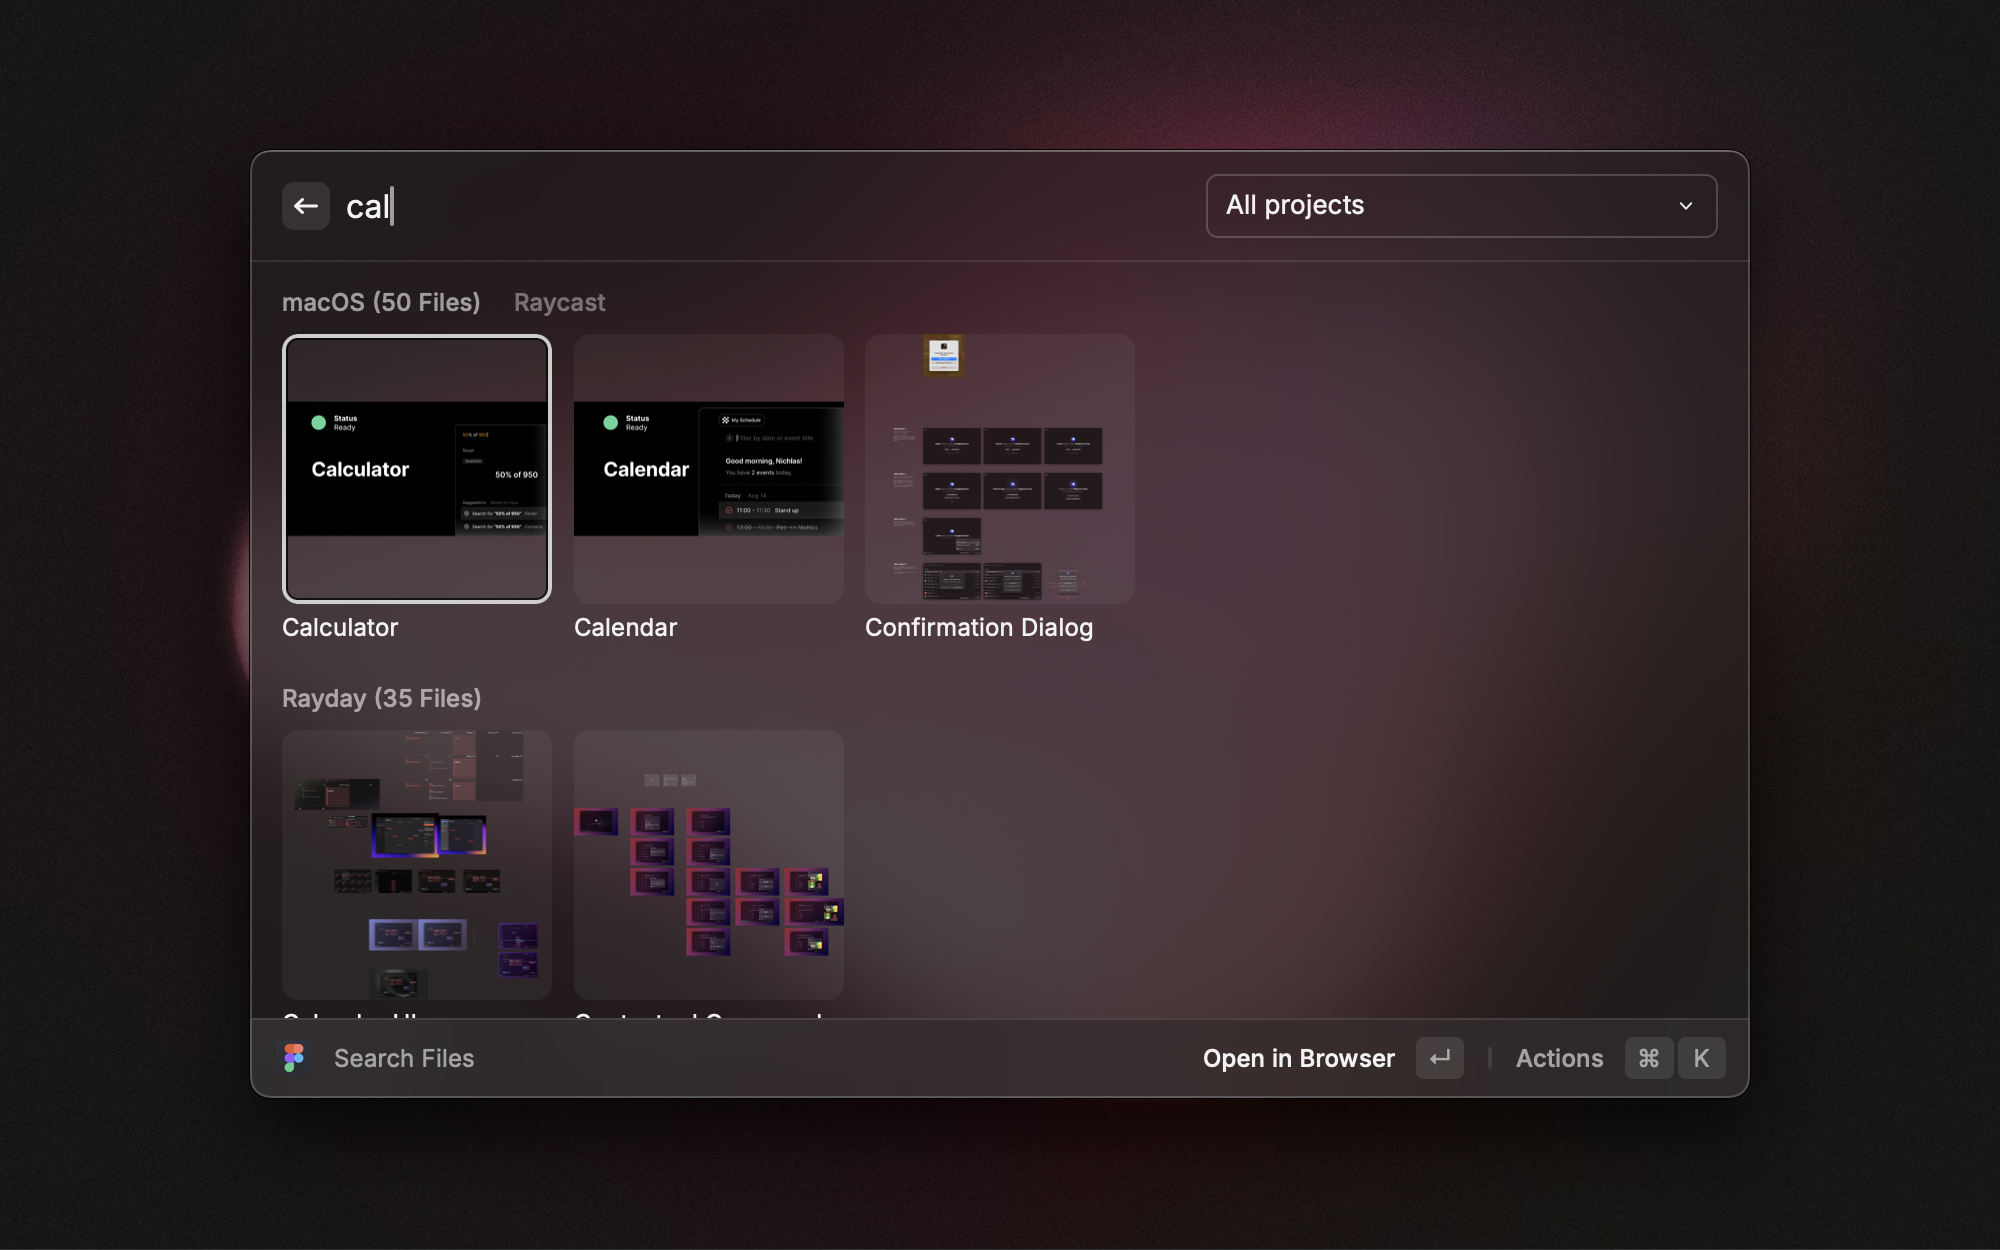The width and height of the screenshot is (2000, 1250).
Task: Click the Calendar file name label
Action: [625, 627]
